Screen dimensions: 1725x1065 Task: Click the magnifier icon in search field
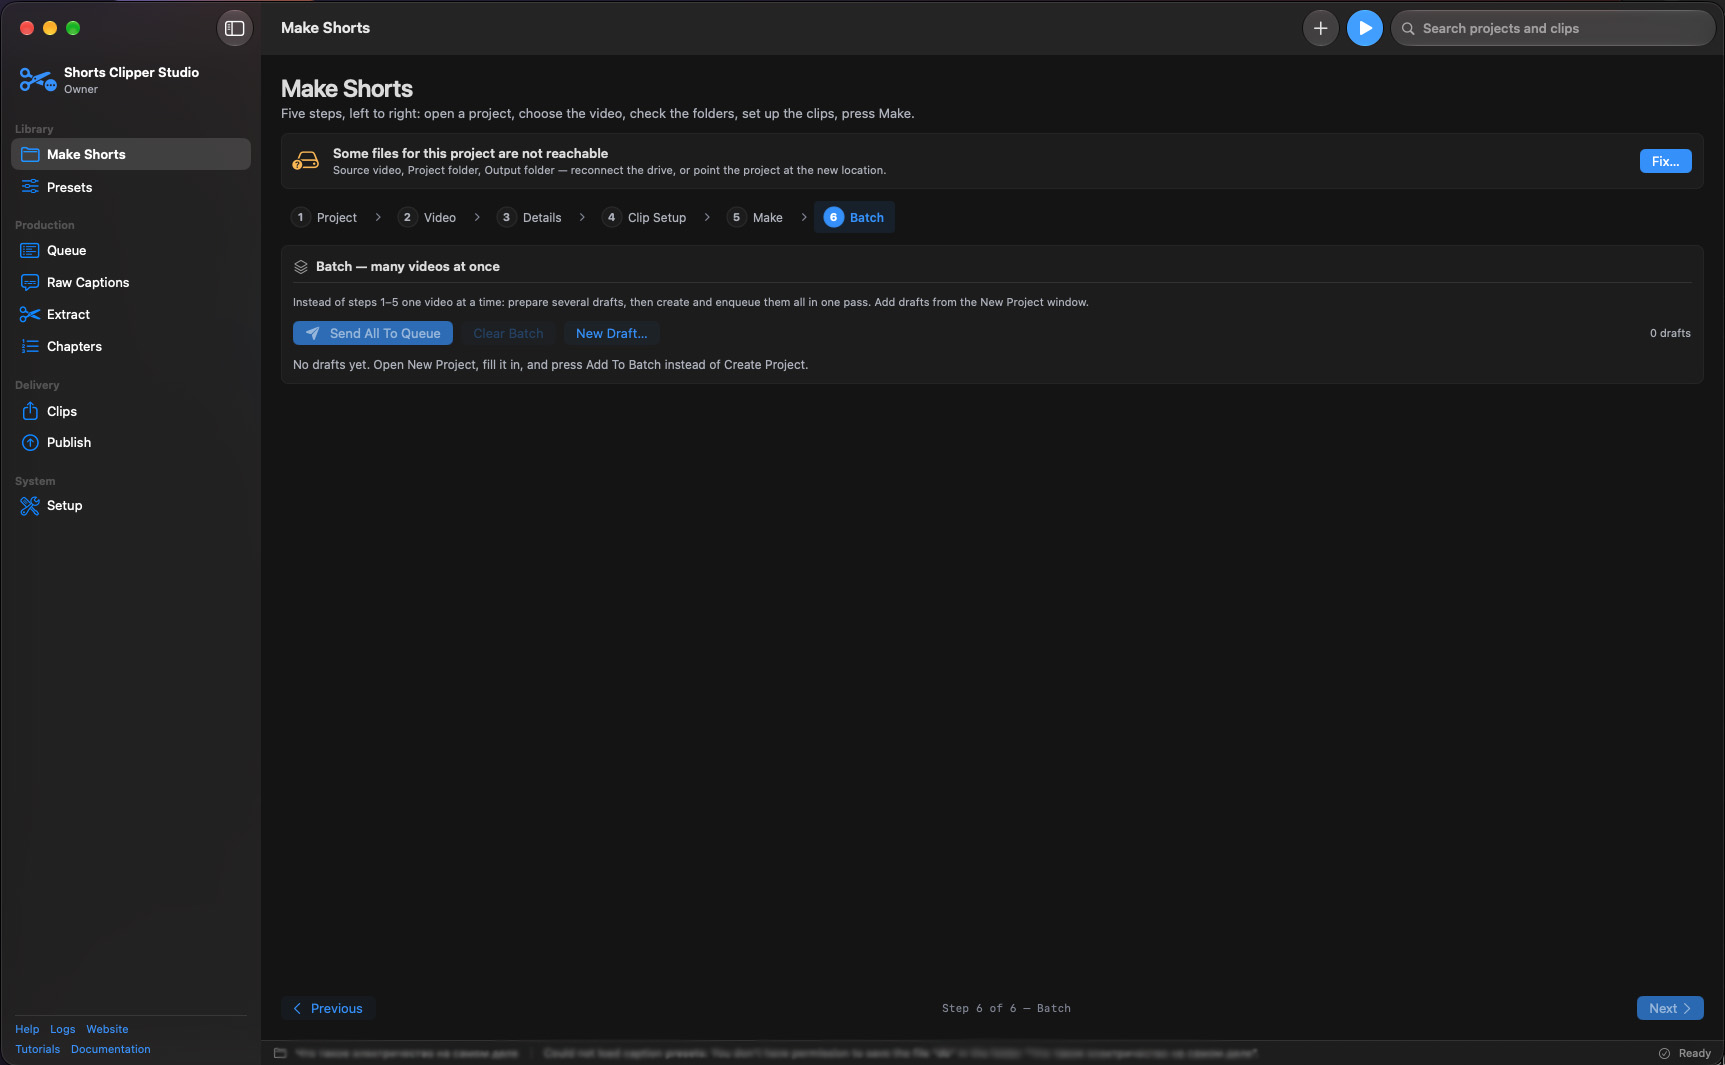1408,28
